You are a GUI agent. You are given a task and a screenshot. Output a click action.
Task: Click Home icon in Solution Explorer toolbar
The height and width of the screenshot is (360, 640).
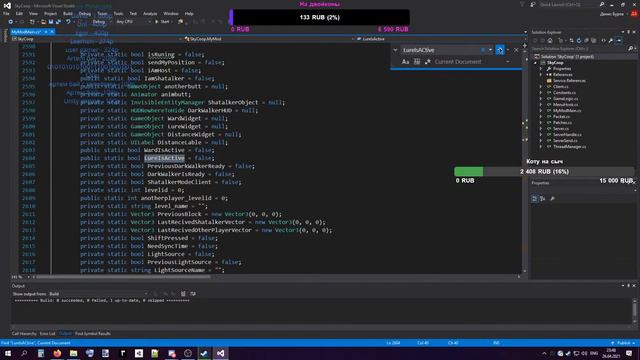point(550,40)
